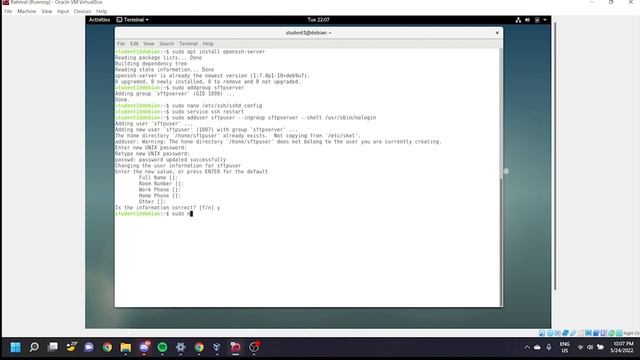Open ENG US language switcher
Viewport: 640px width, 360px height.
564,347
